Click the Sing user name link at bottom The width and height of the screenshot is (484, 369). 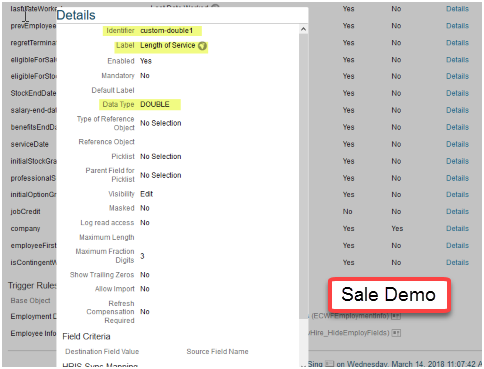(315, 364)
